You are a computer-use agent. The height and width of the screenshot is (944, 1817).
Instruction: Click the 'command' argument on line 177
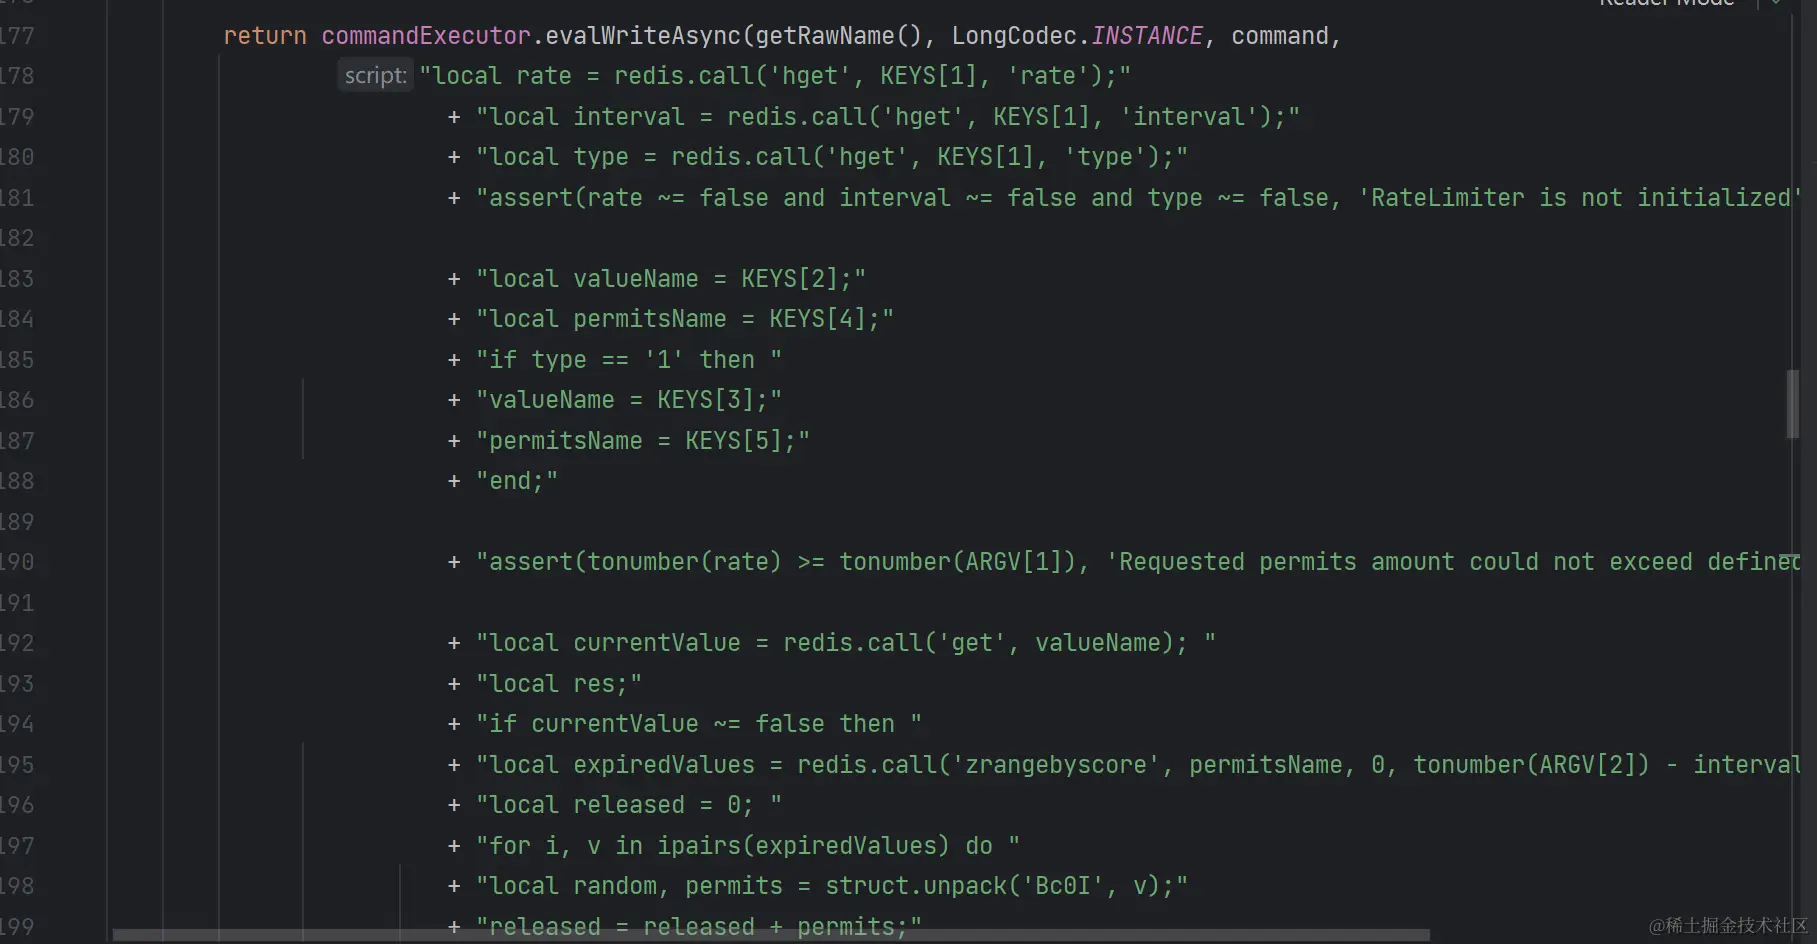(x=1279, y=36)
